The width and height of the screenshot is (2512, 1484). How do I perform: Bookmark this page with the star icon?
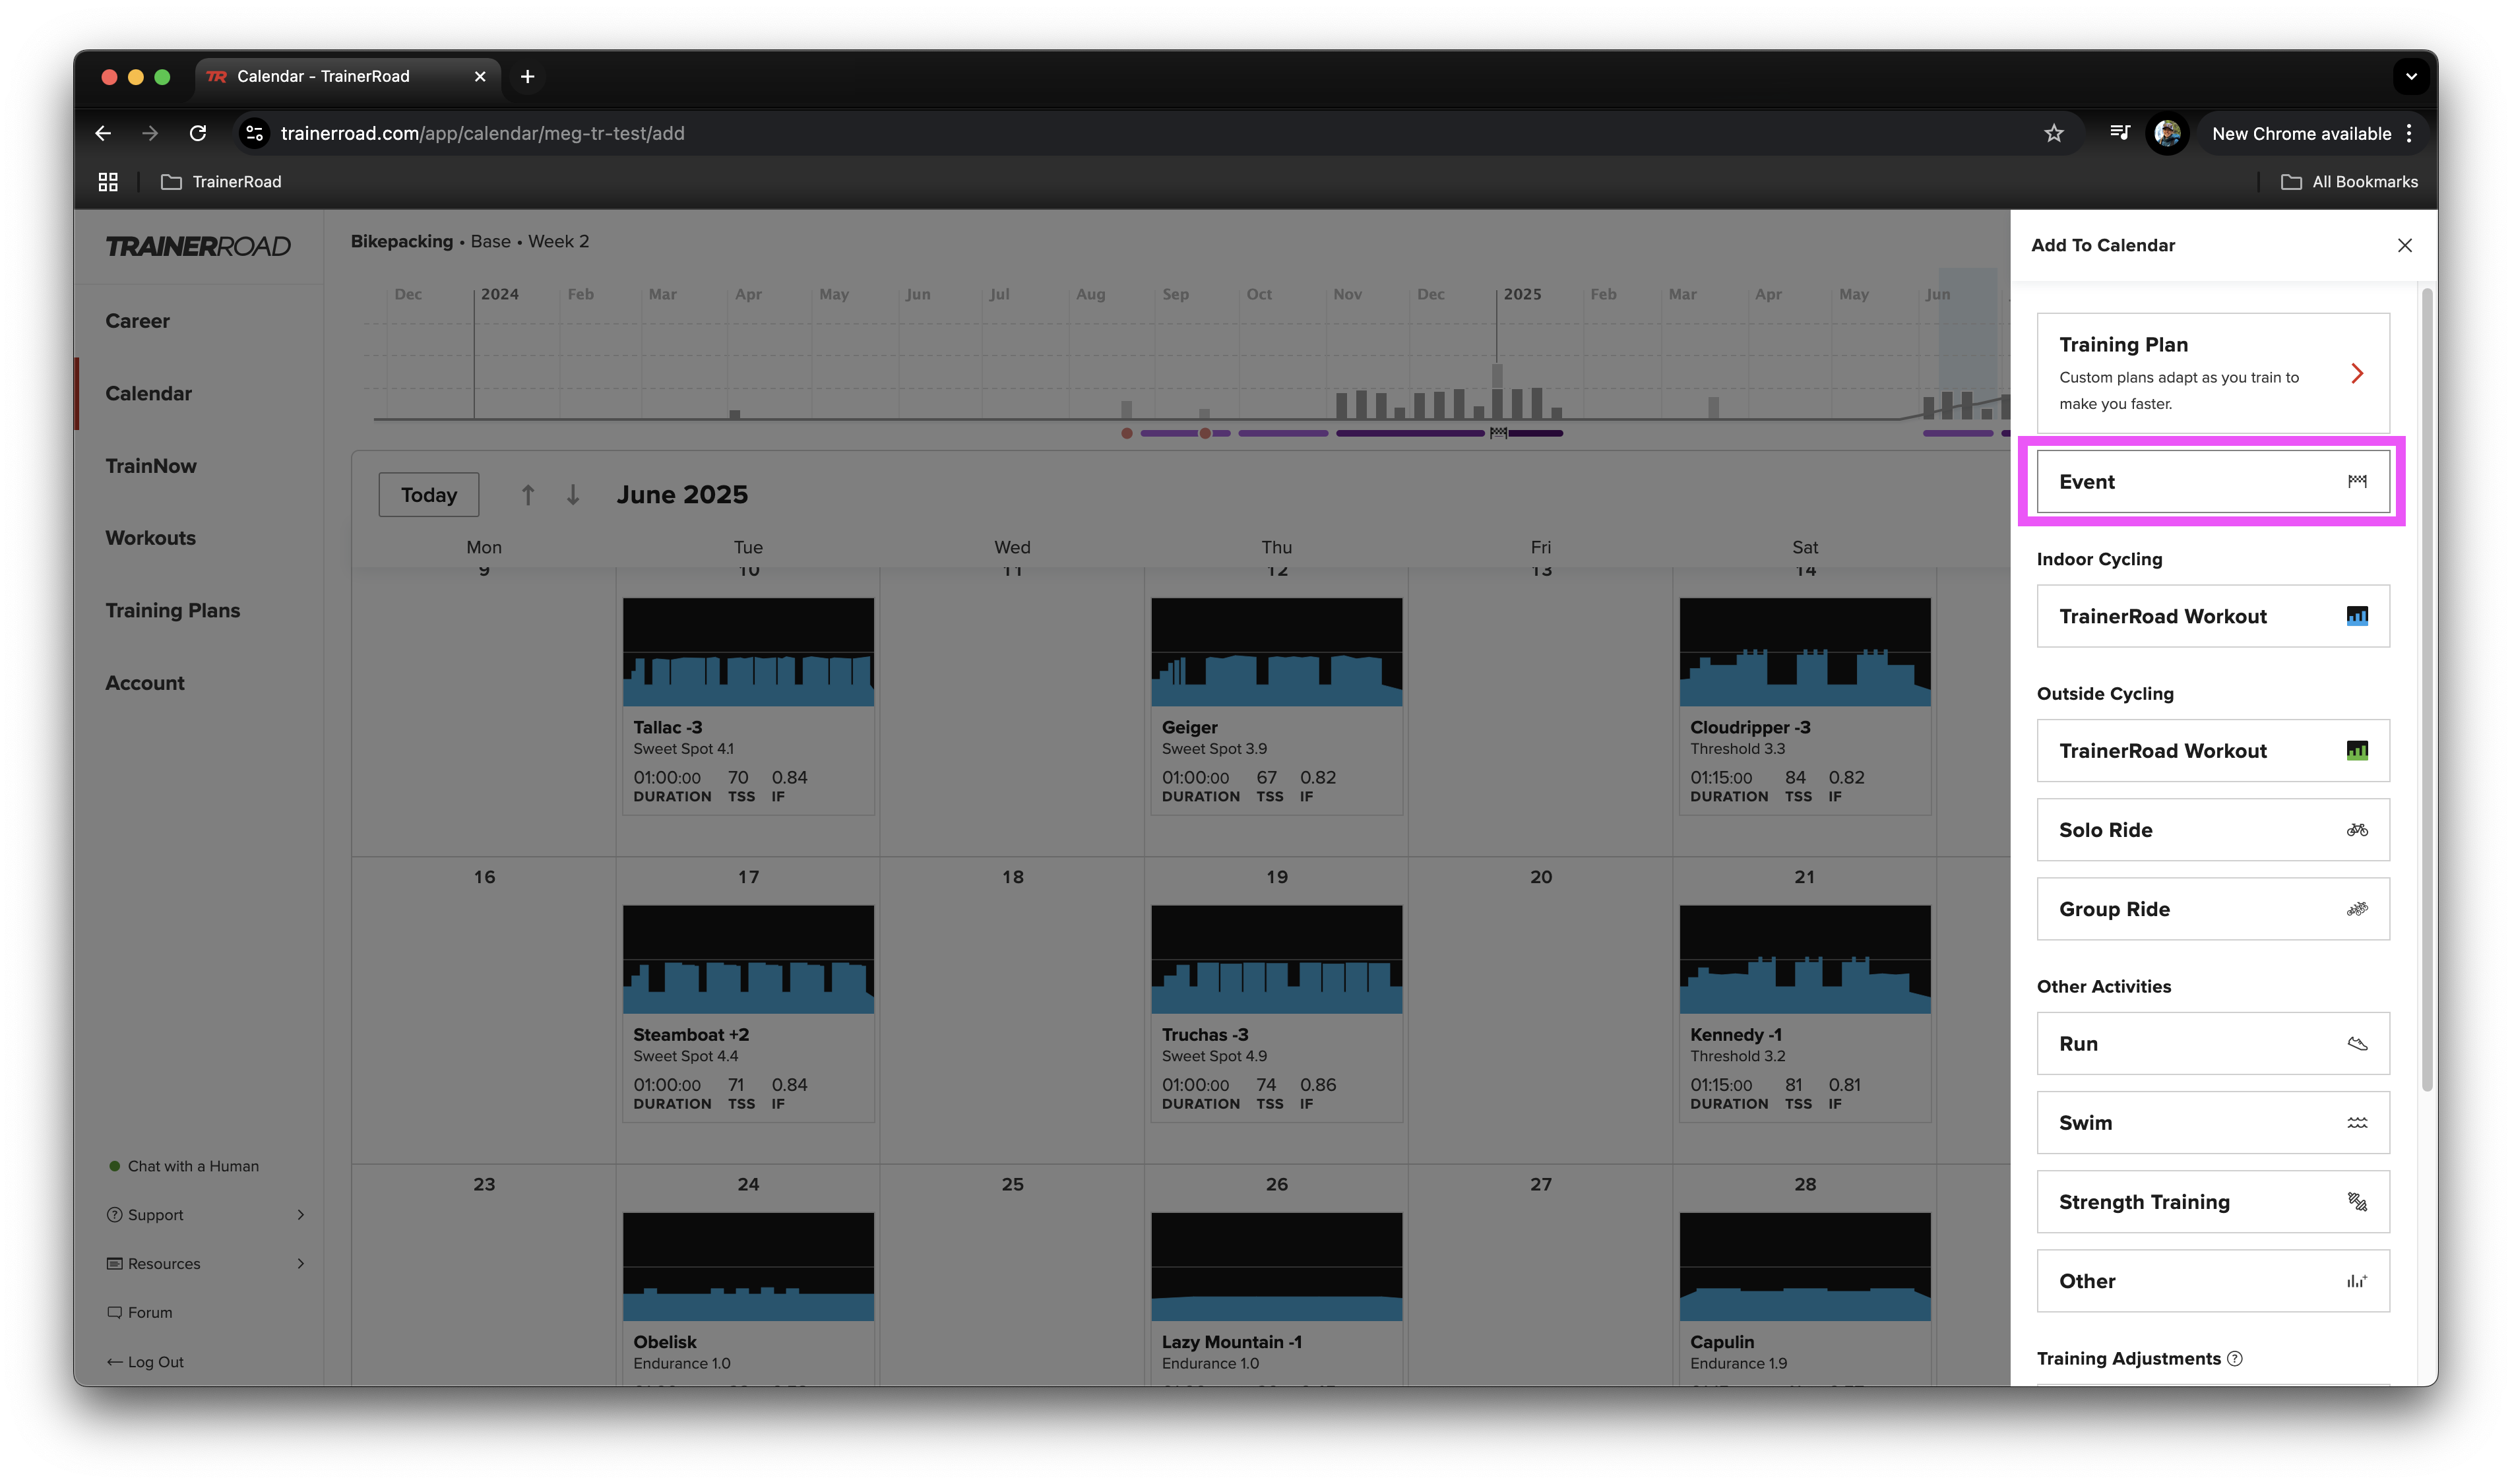[2053, 133]
